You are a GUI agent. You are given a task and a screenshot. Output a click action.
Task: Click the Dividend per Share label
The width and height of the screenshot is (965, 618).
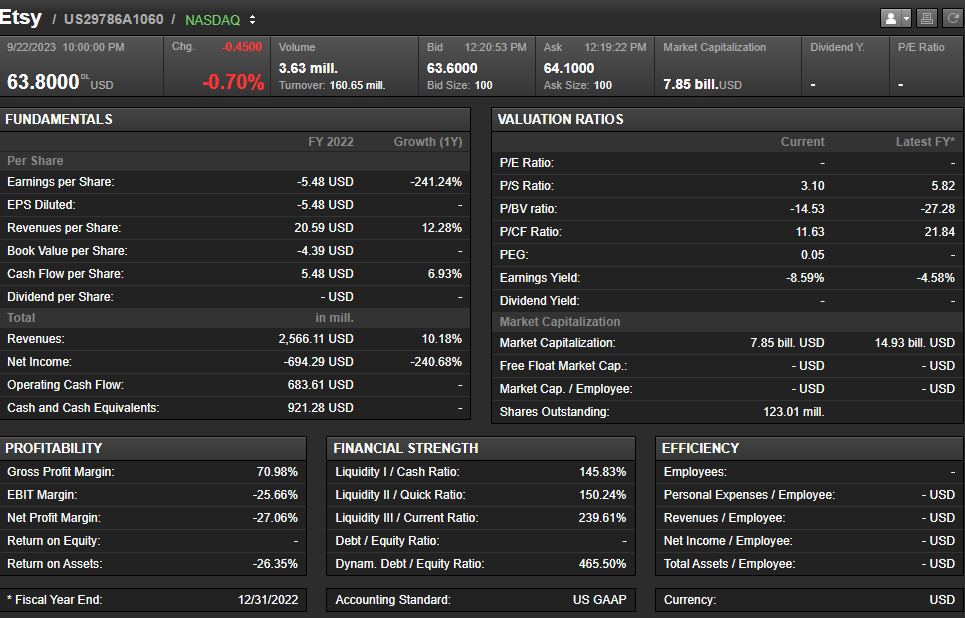pos(60,297)
